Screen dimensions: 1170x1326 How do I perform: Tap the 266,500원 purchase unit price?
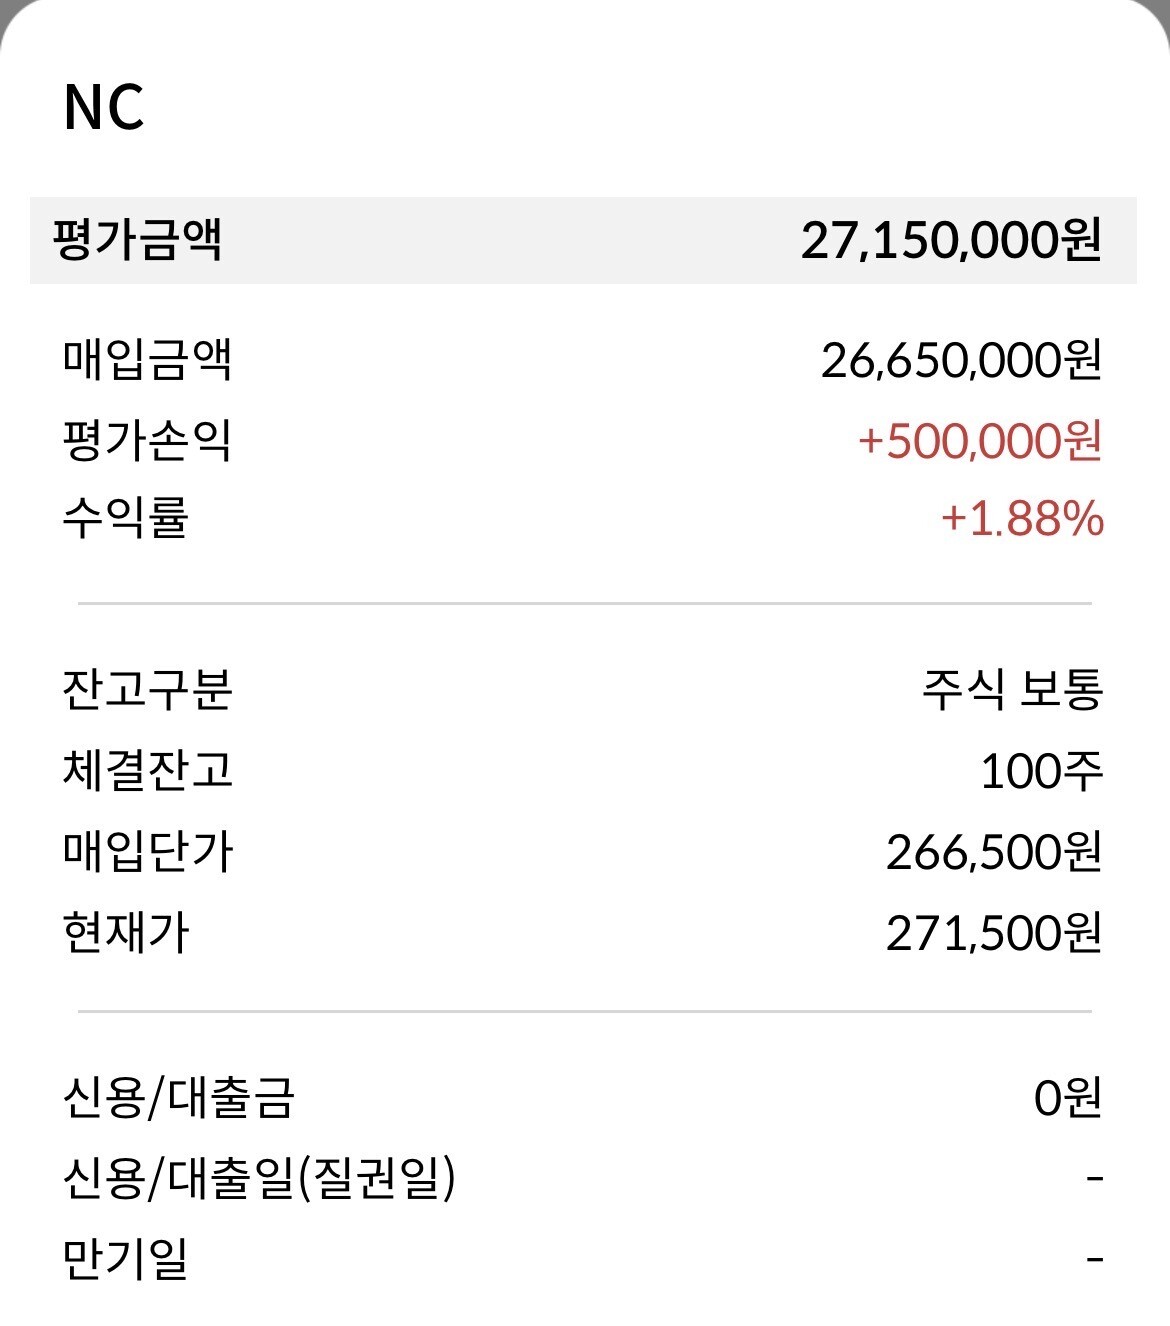(x=993, y=852)
